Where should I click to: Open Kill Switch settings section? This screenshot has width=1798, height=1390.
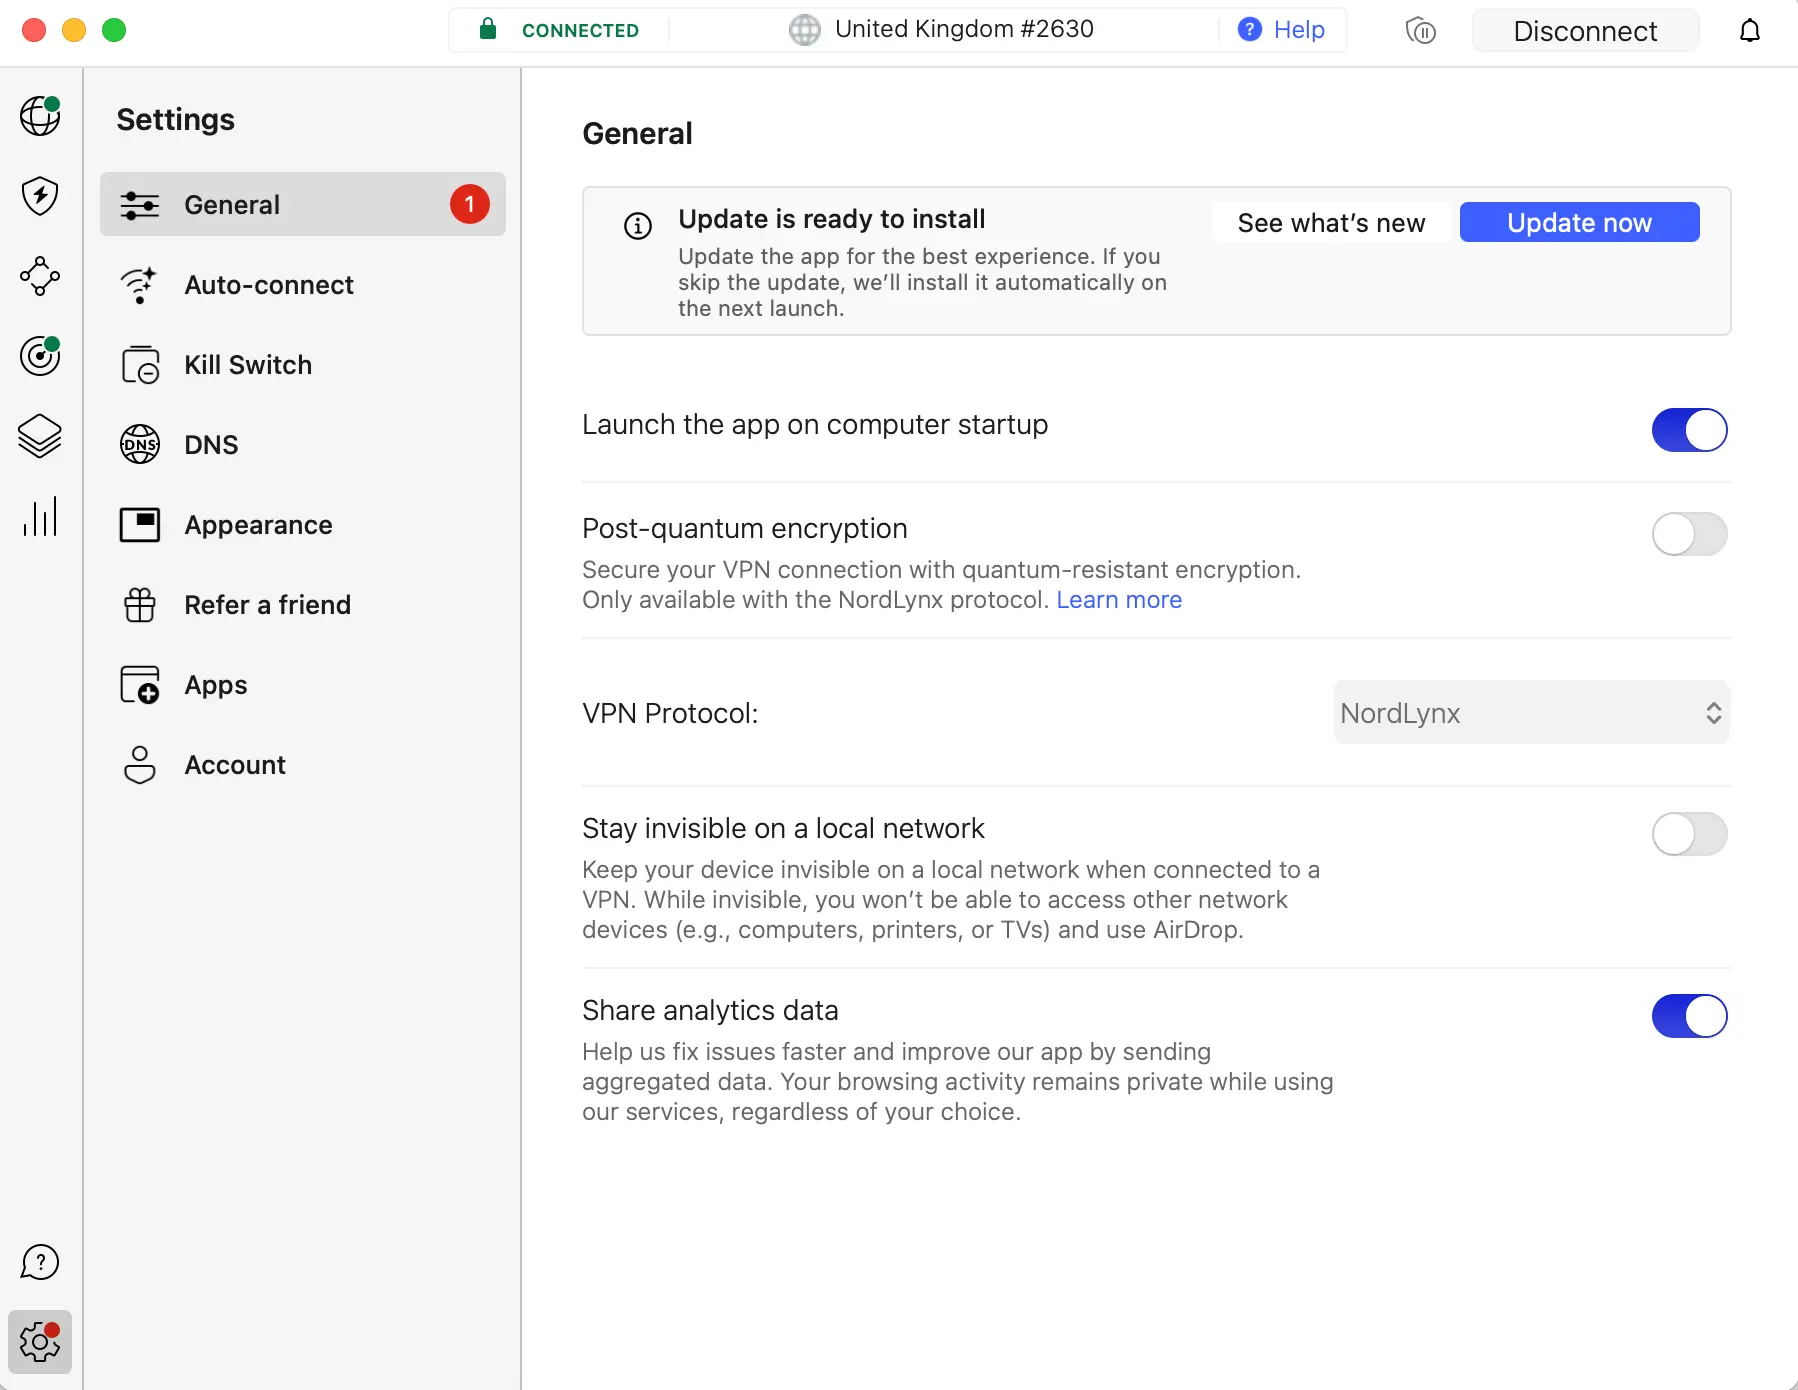(303, 365)
